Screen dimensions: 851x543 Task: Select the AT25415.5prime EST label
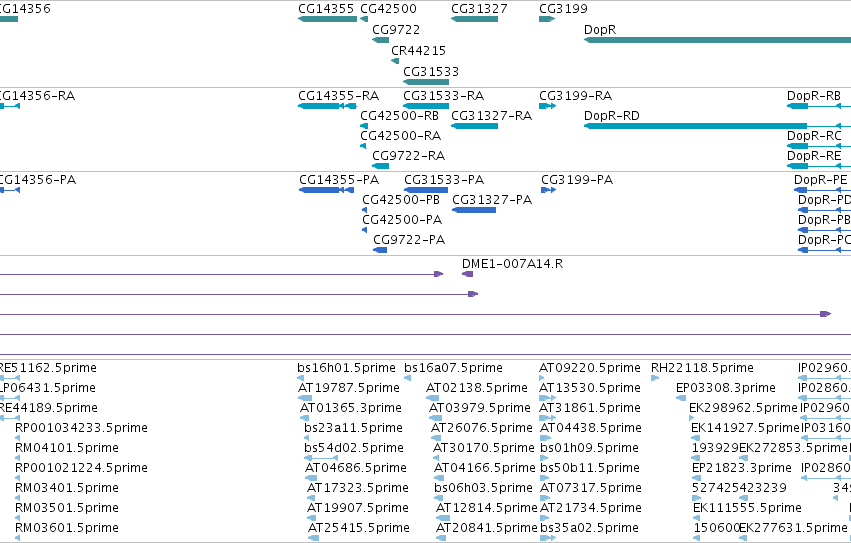[x=359, y=528]
